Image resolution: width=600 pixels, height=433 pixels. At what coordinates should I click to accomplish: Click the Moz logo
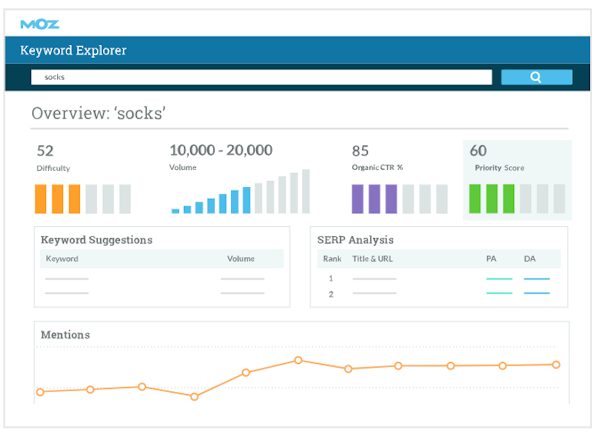pyautogui.click(x=40, y=24)
